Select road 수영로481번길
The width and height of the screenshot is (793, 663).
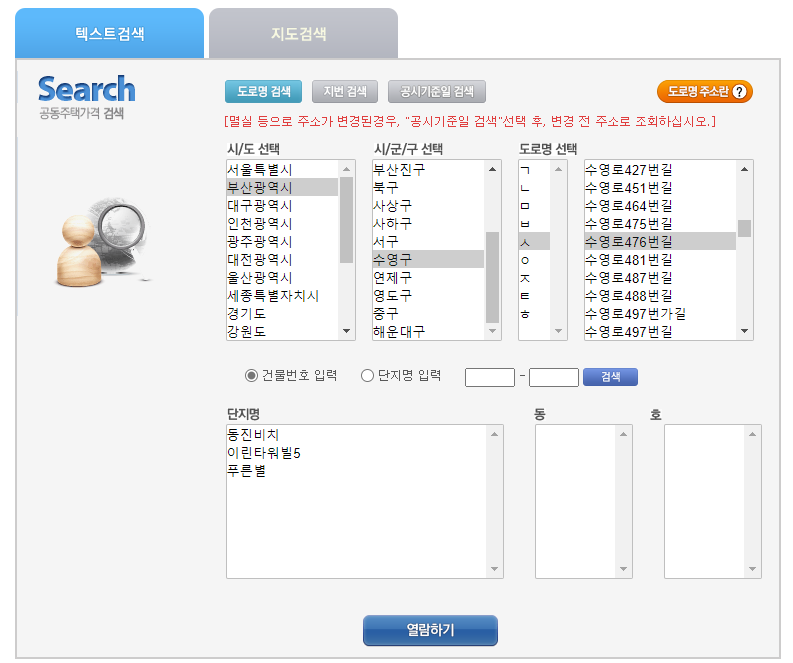pos(660,259)
